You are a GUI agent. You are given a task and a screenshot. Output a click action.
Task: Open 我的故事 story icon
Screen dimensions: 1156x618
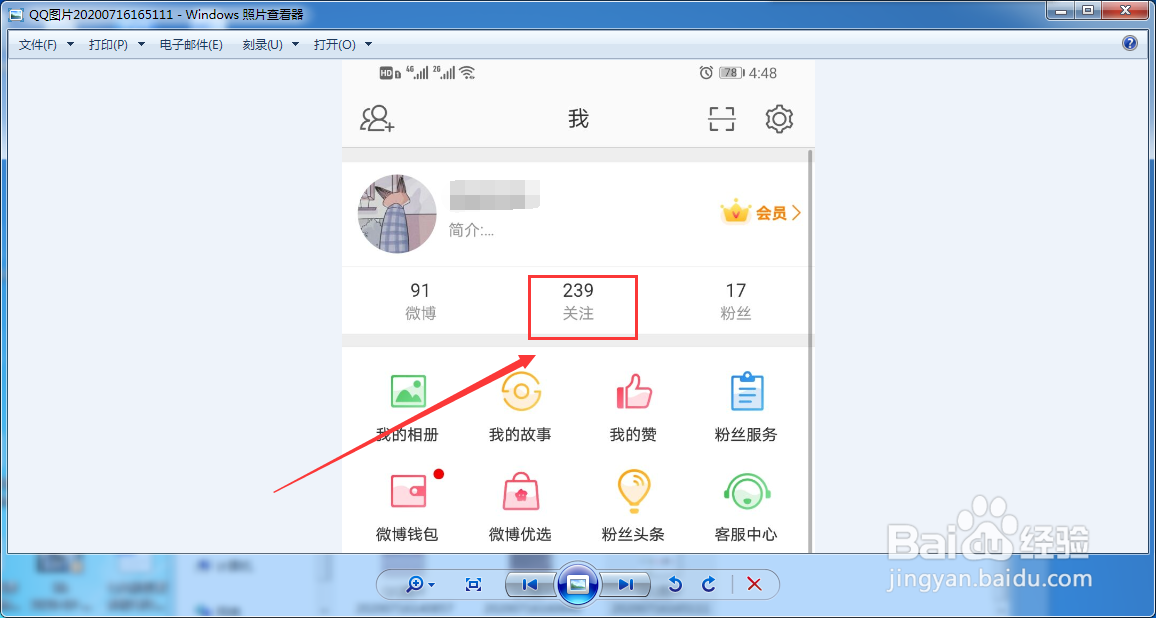coord(521,392)
